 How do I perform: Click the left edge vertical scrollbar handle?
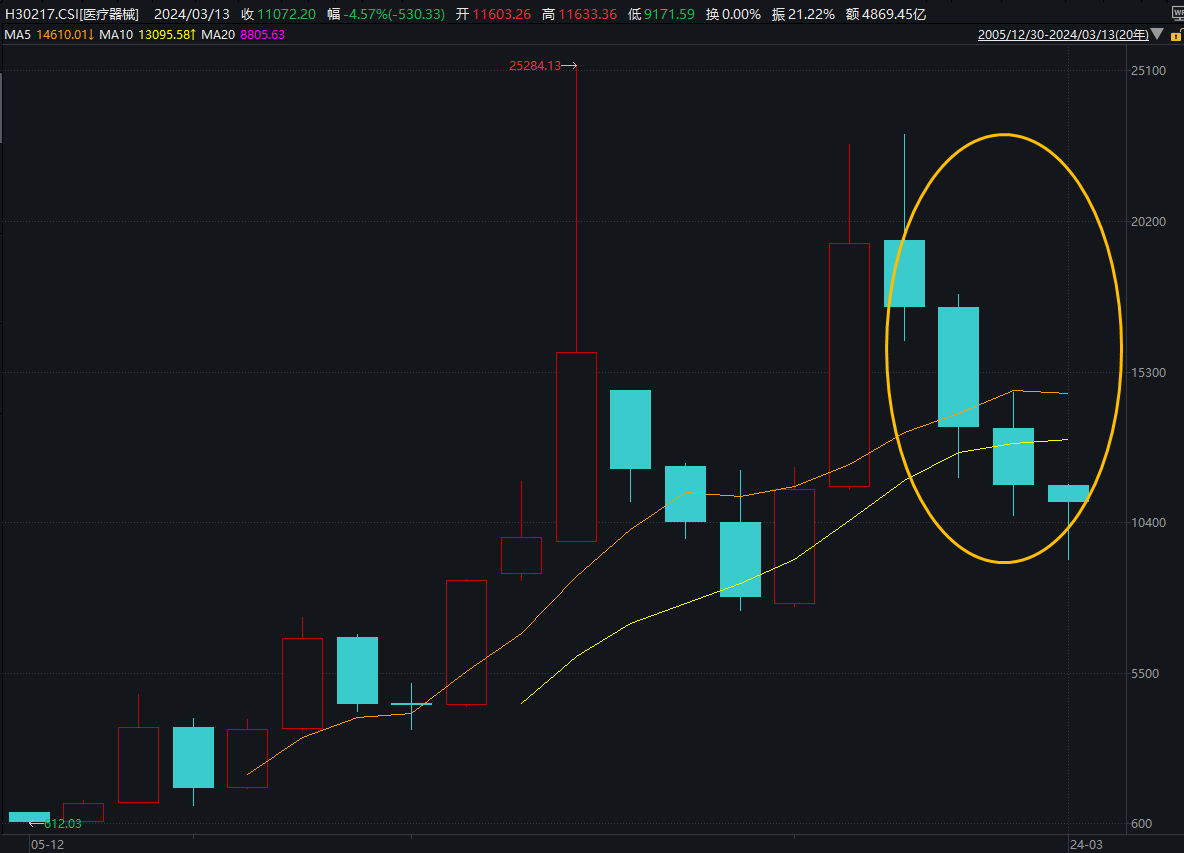2,108
